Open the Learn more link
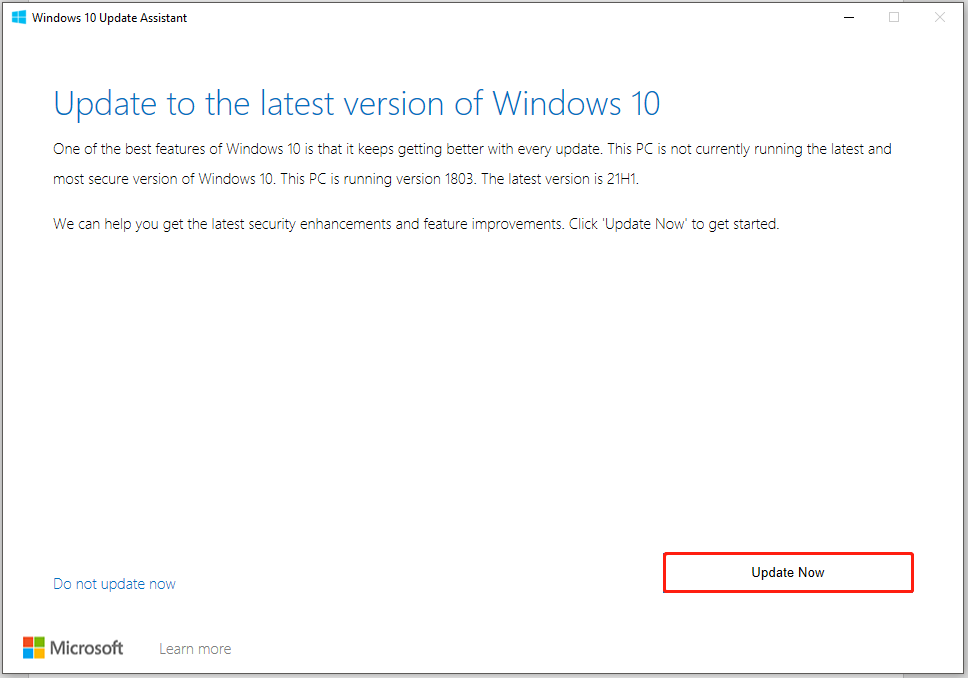This screenshot has height=678, width=968. coord(195,649)
